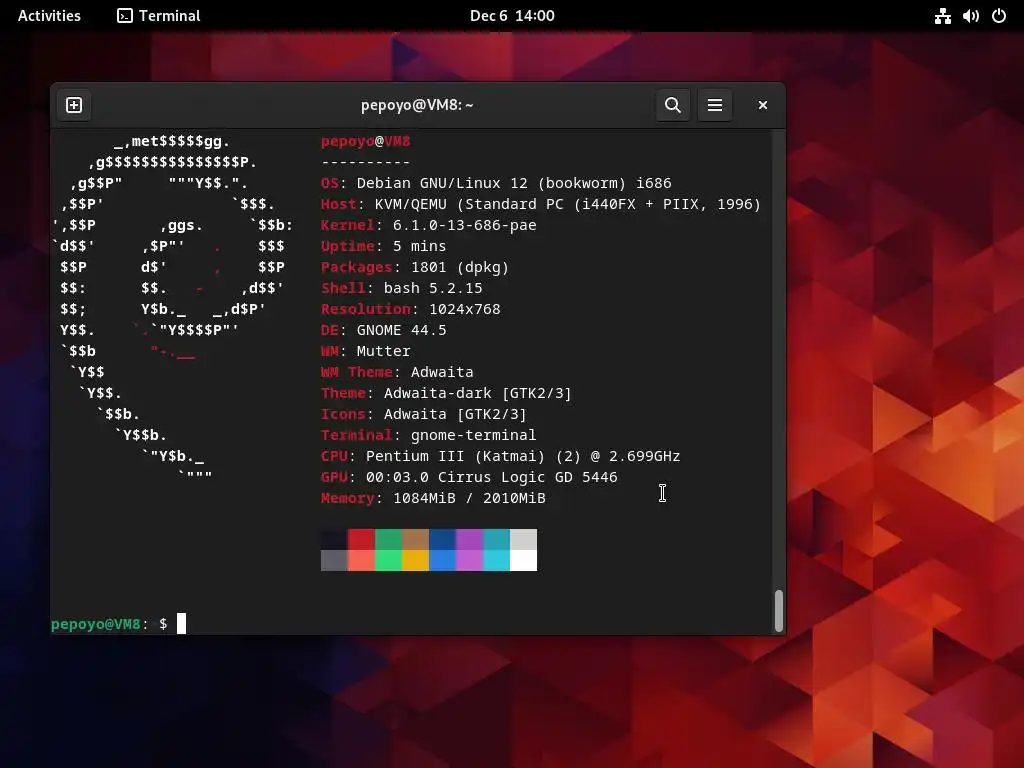Click the green prompt 'pepoyo@VM8'
The height and width of the screenshot is (768, 1024).
coord(95,624)
